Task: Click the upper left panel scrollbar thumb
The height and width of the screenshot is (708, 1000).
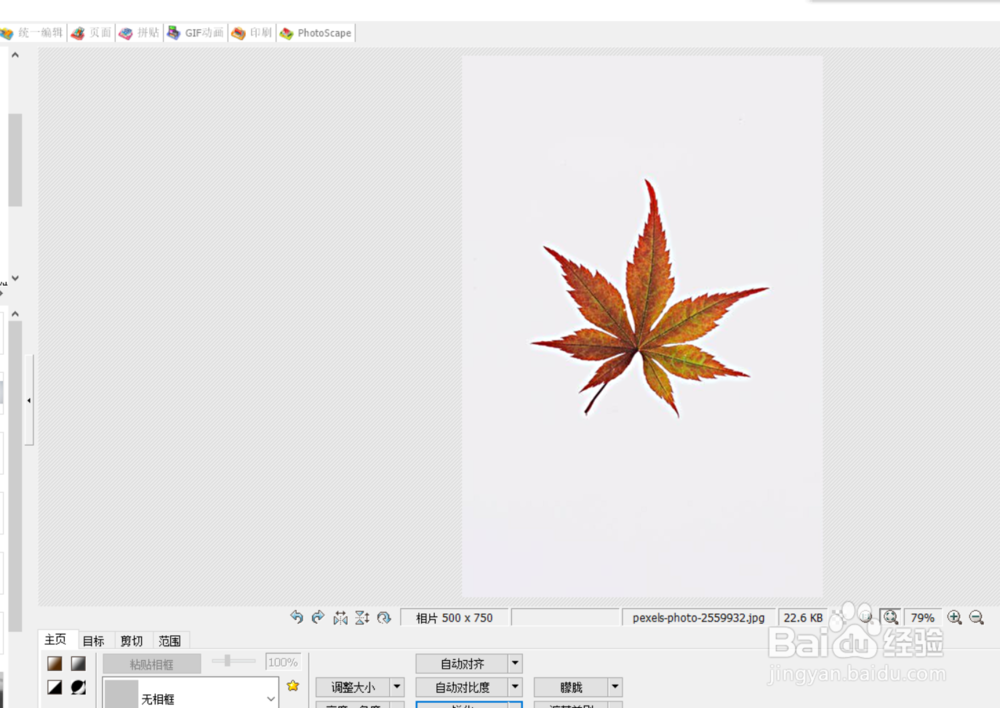Action: [15, 160]
